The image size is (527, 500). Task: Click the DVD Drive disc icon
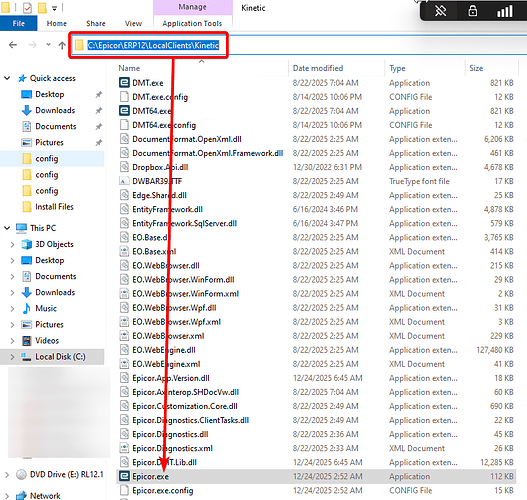click(x=22, y=474)
